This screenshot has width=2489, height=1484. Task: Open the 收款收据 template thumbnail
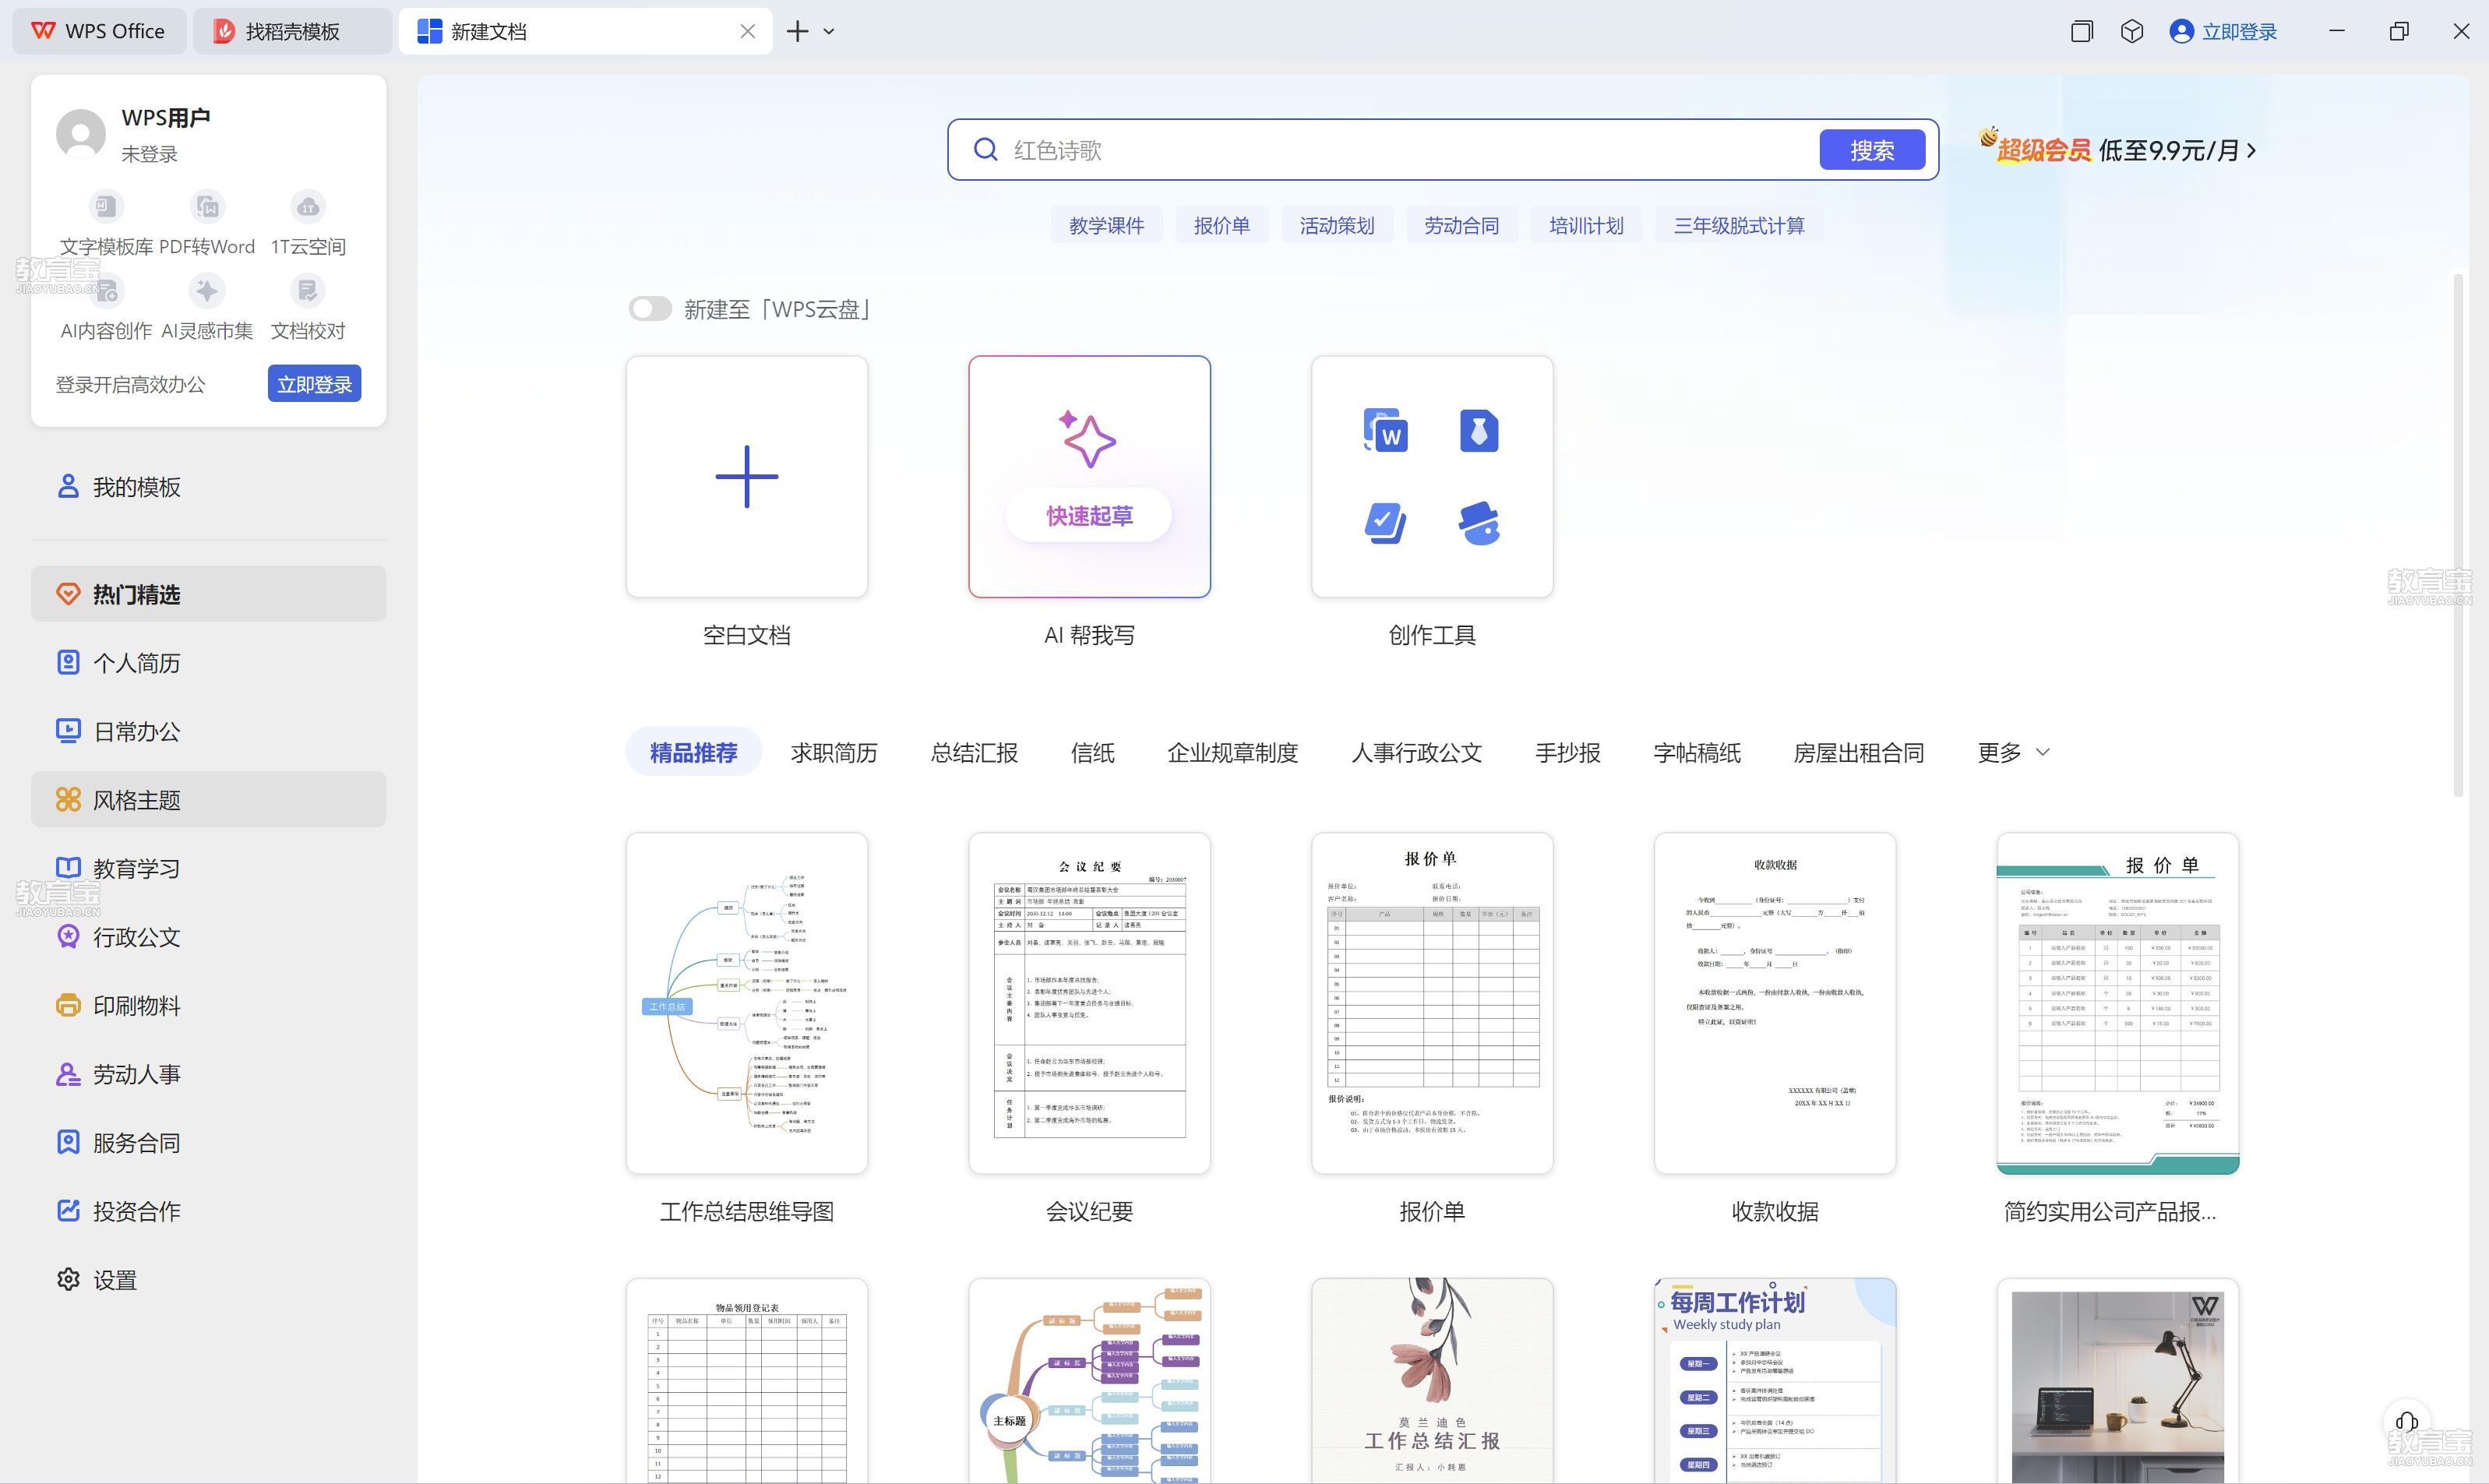point(1775,1003)
